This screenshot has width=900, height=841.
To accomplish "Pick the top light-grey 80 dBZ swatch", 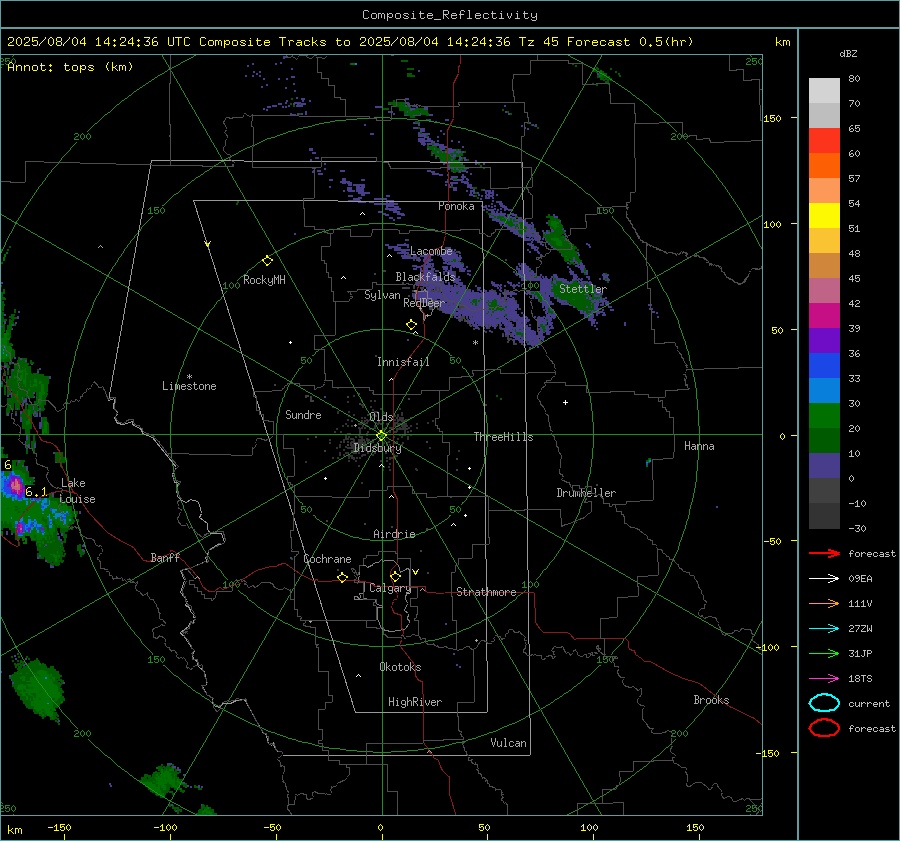I will (824, 91).
